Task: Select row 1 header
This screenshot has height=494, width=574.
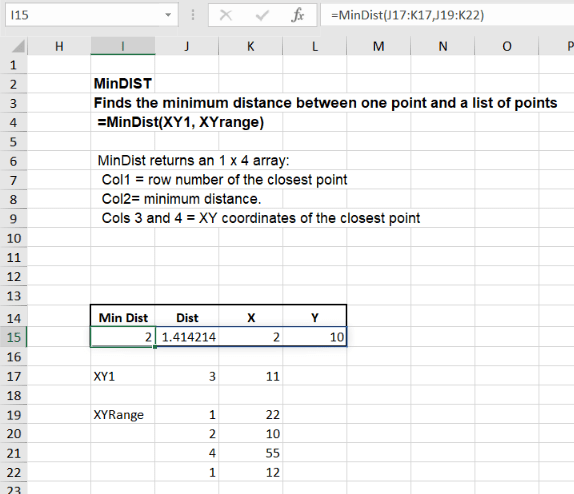Action: 14,65
